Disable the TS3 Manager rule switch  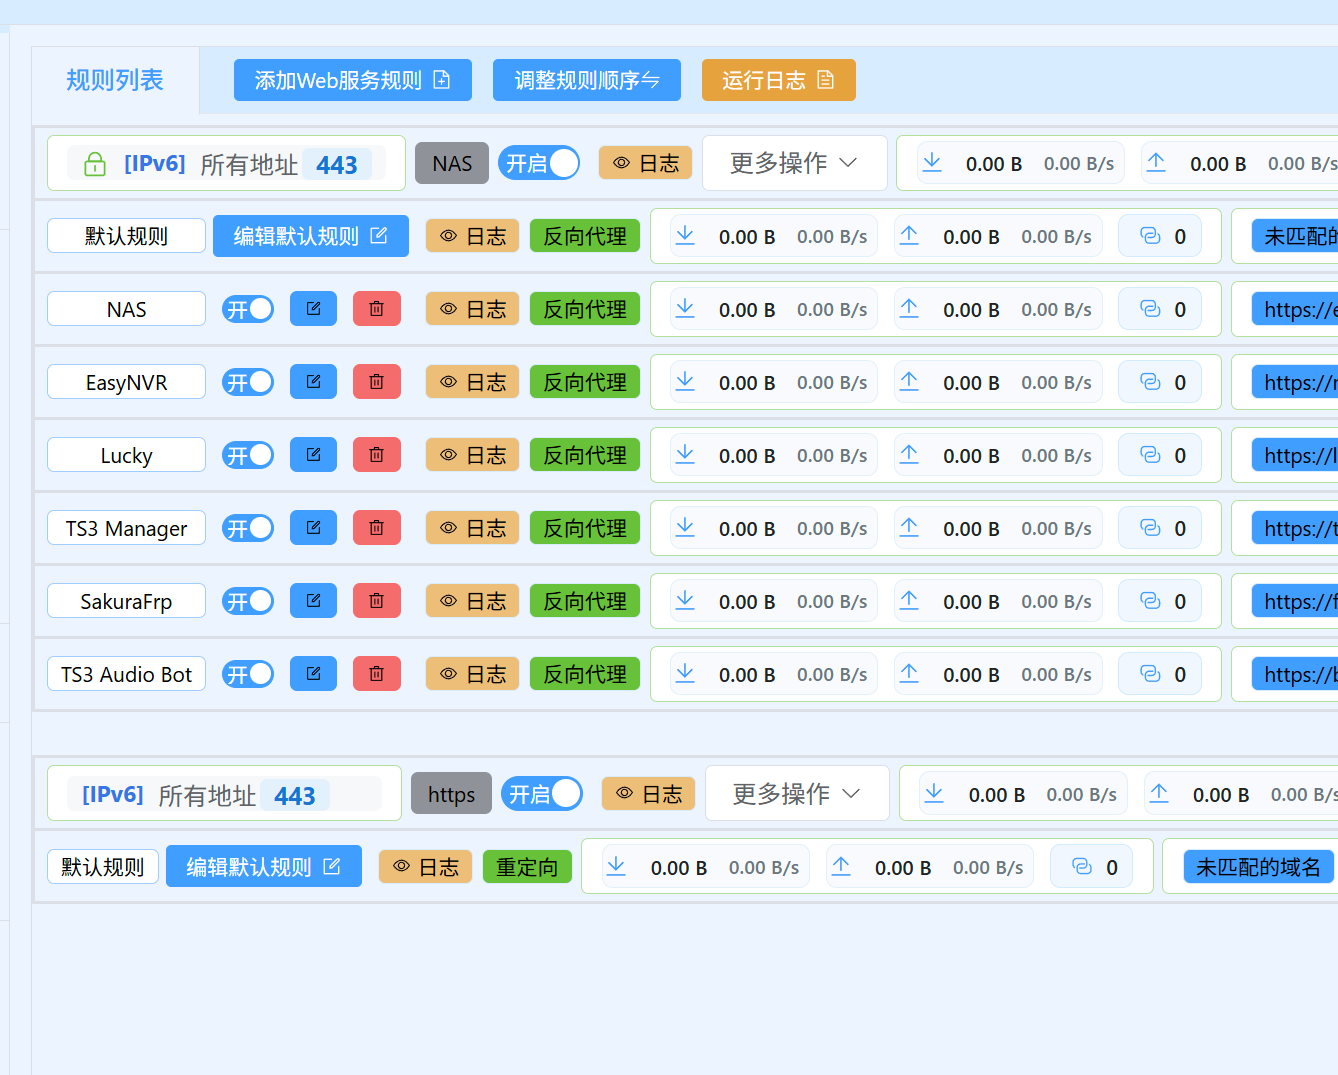(248, 528)
